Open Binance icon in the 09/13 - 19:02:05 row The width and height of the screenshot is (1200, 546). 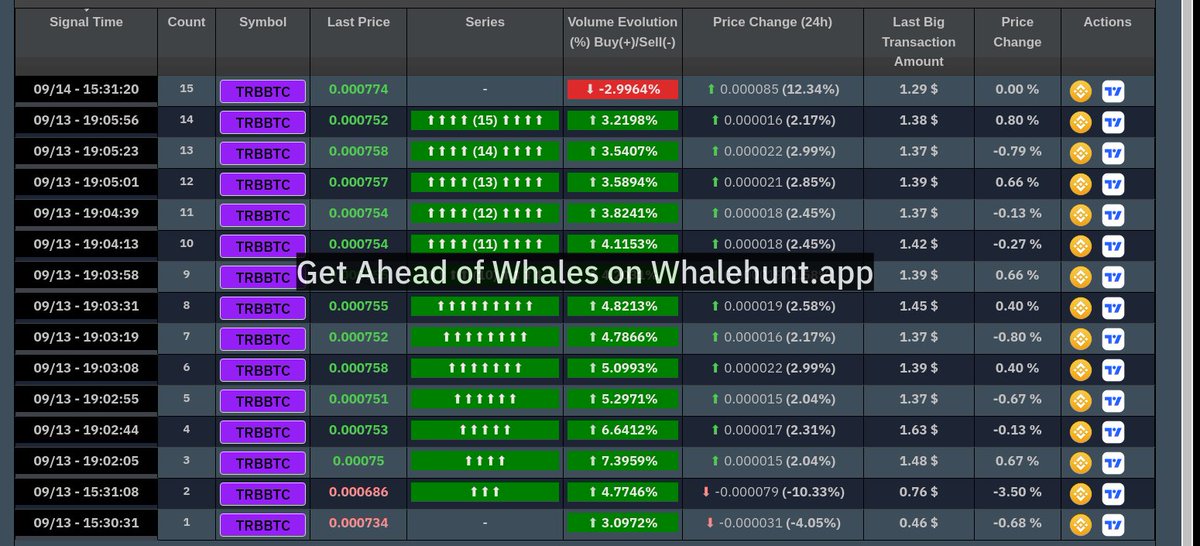pyautogui.click(x=1080, y=463)
